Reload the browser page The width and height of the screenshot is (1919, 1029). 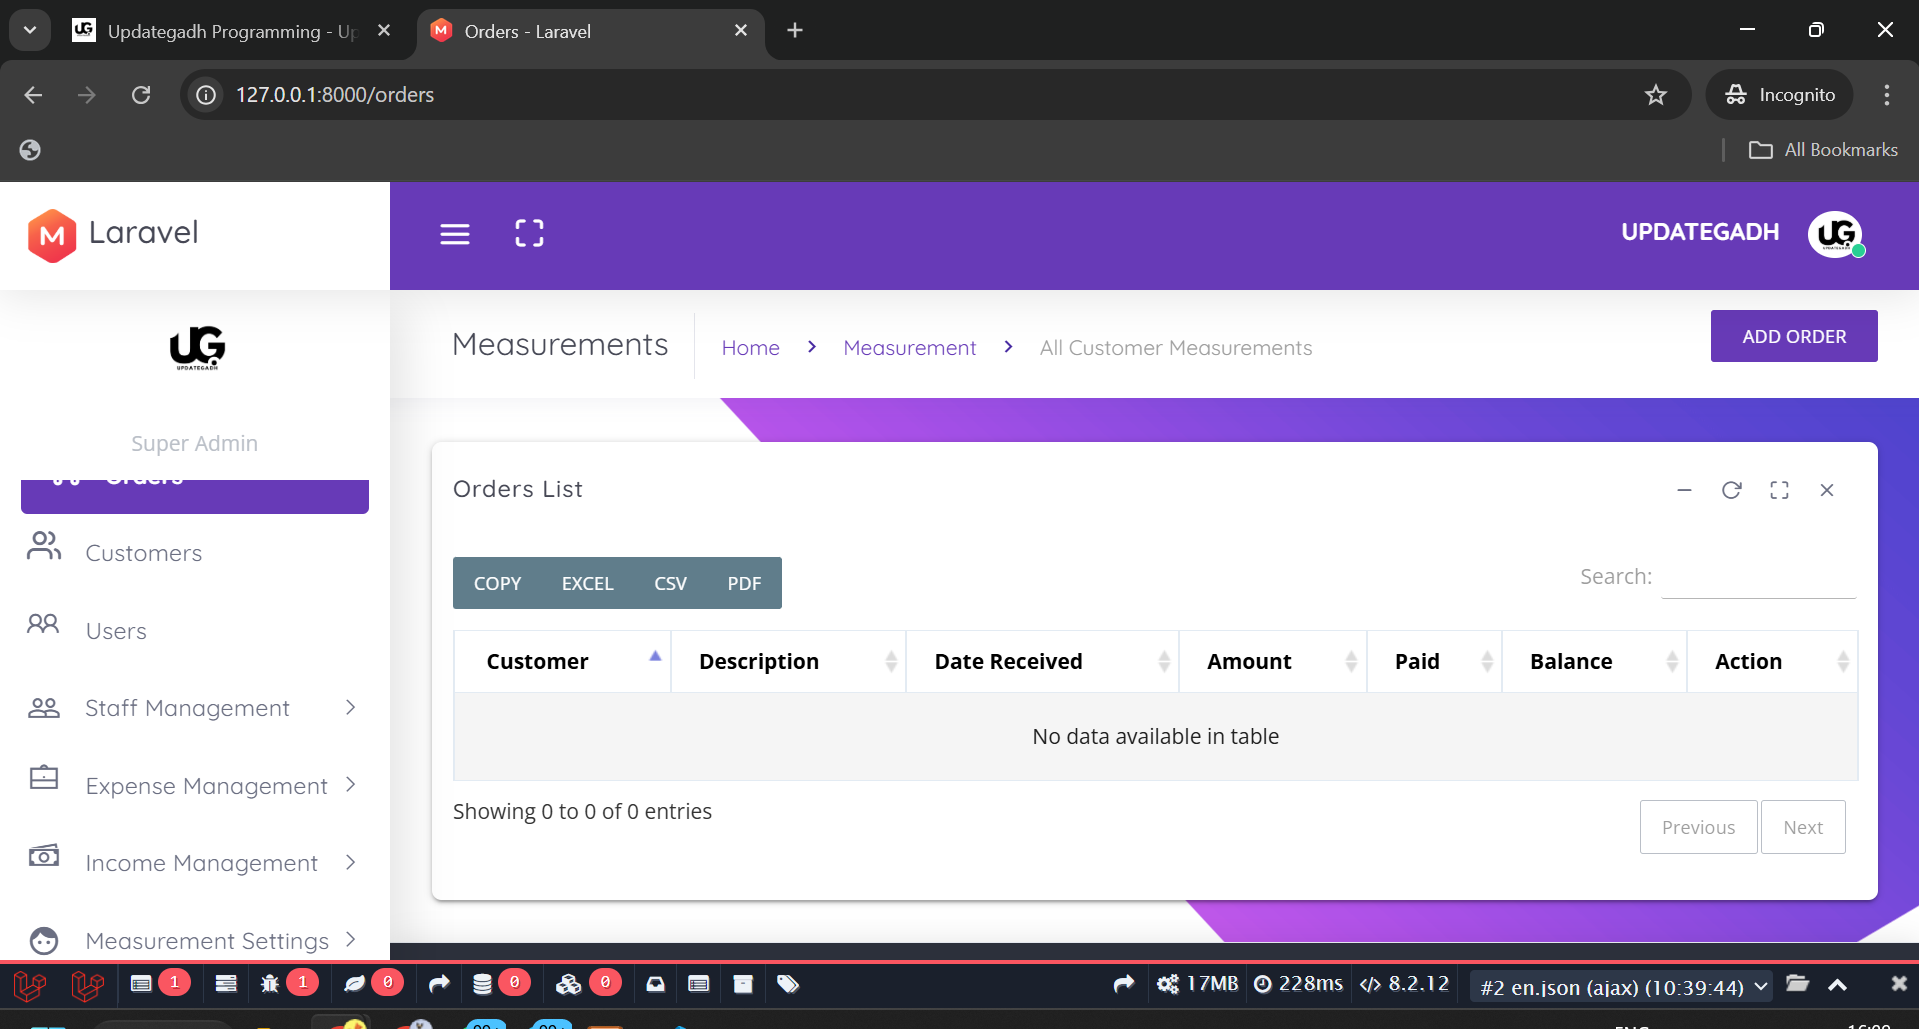coord(141,95)
